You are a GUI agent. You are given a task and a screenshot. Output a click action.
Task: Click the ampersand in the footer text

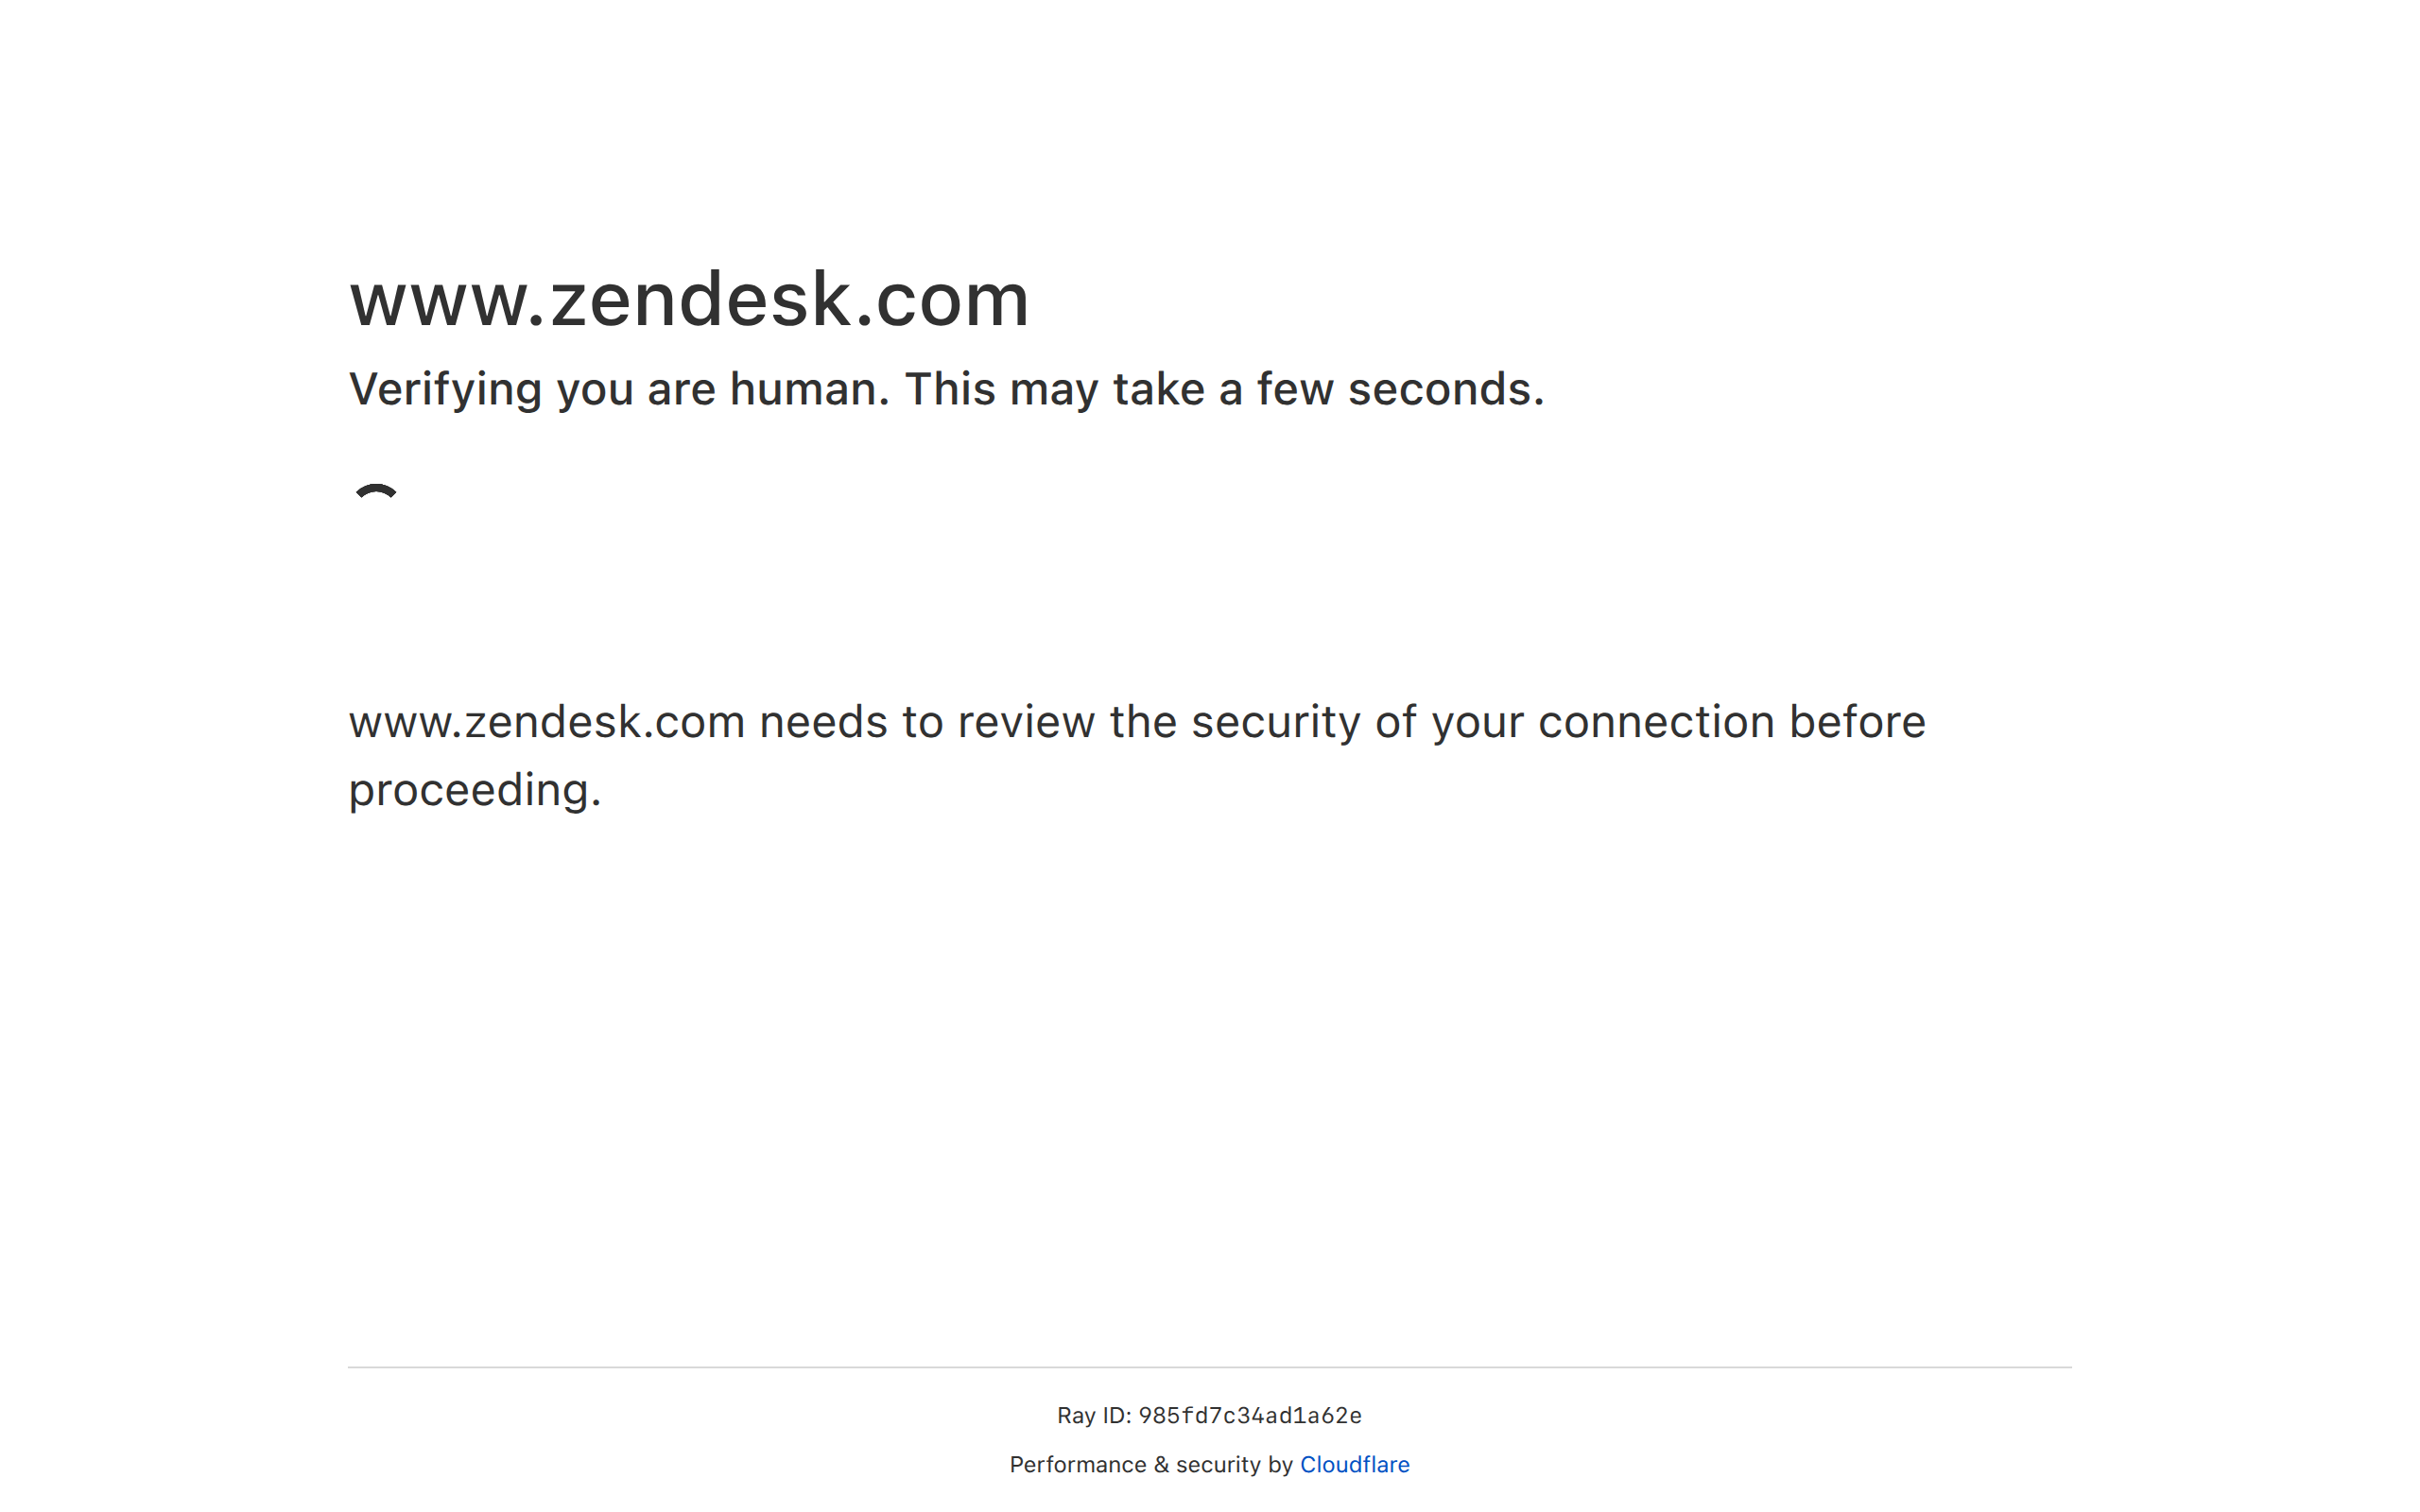coord(1160,1465)
